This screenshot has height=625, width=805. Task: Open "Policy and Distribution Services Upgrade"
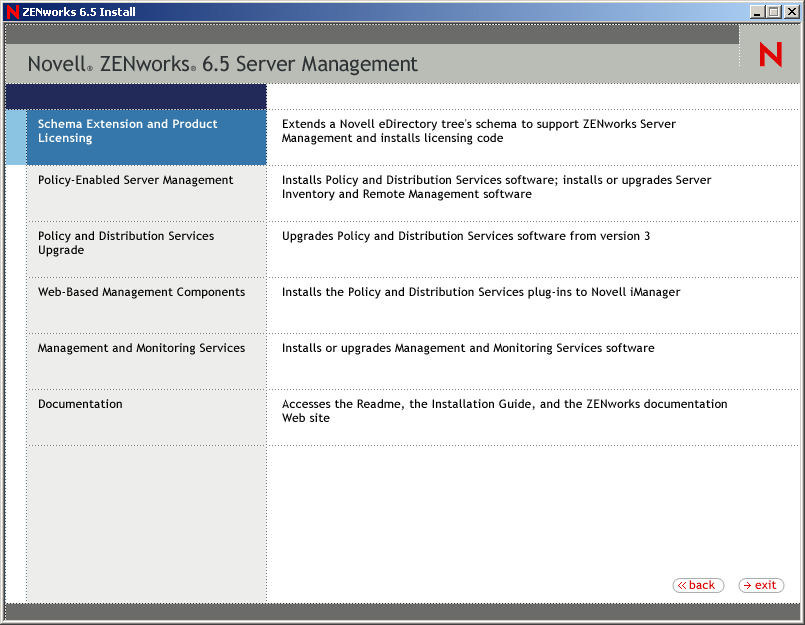pos(125,243)
